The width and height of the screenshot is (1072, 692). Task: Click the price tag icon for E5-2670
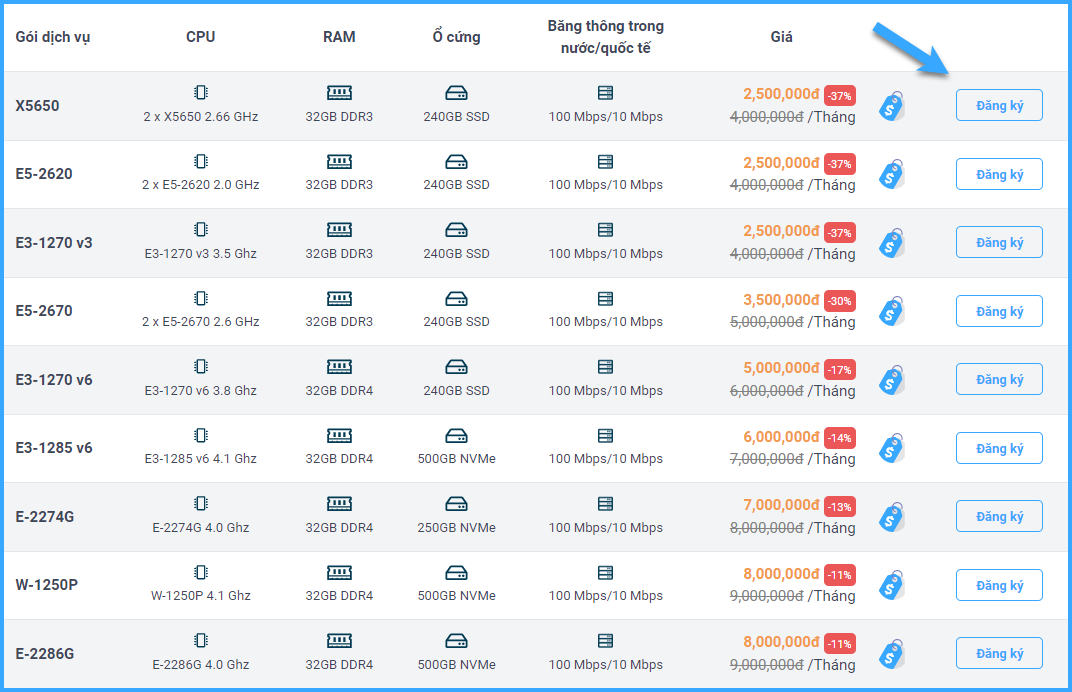click(892, 311)
